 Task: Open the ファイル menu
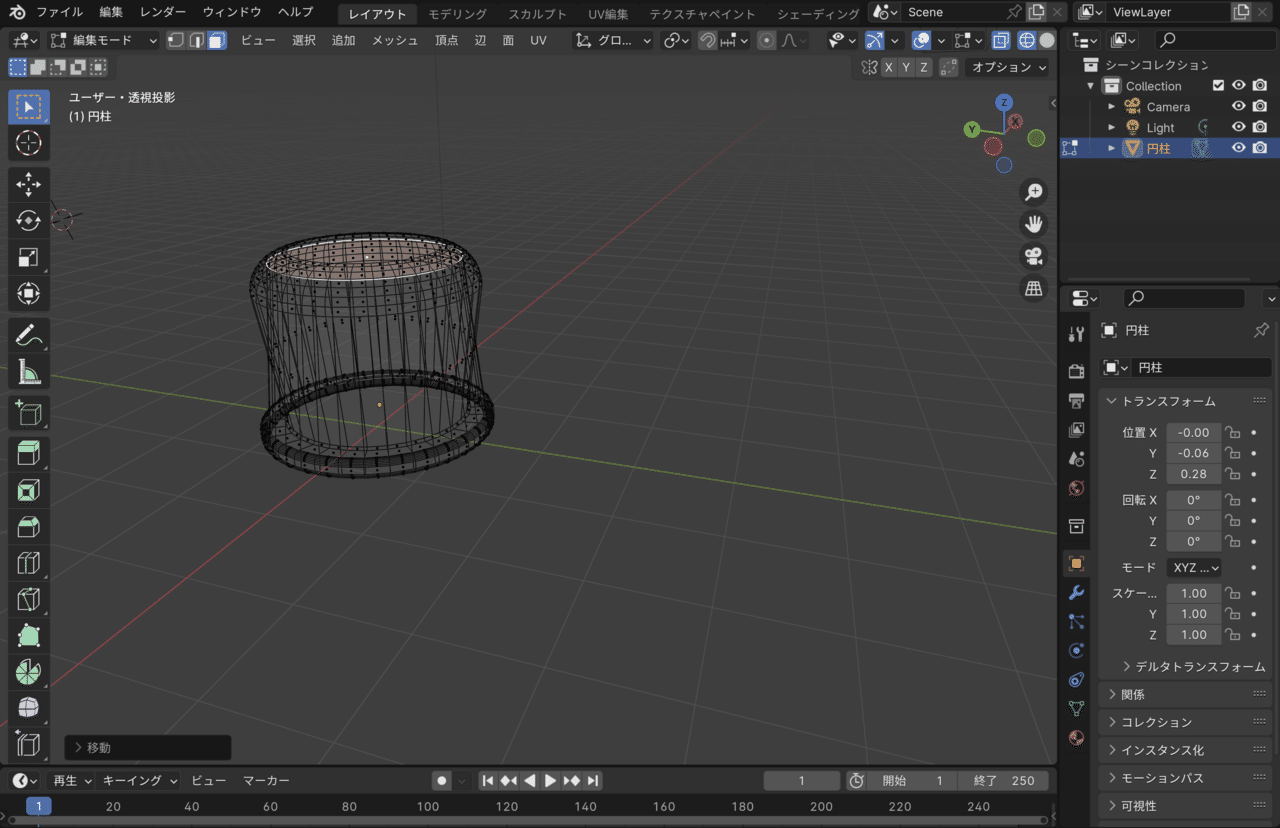(59, 13)
